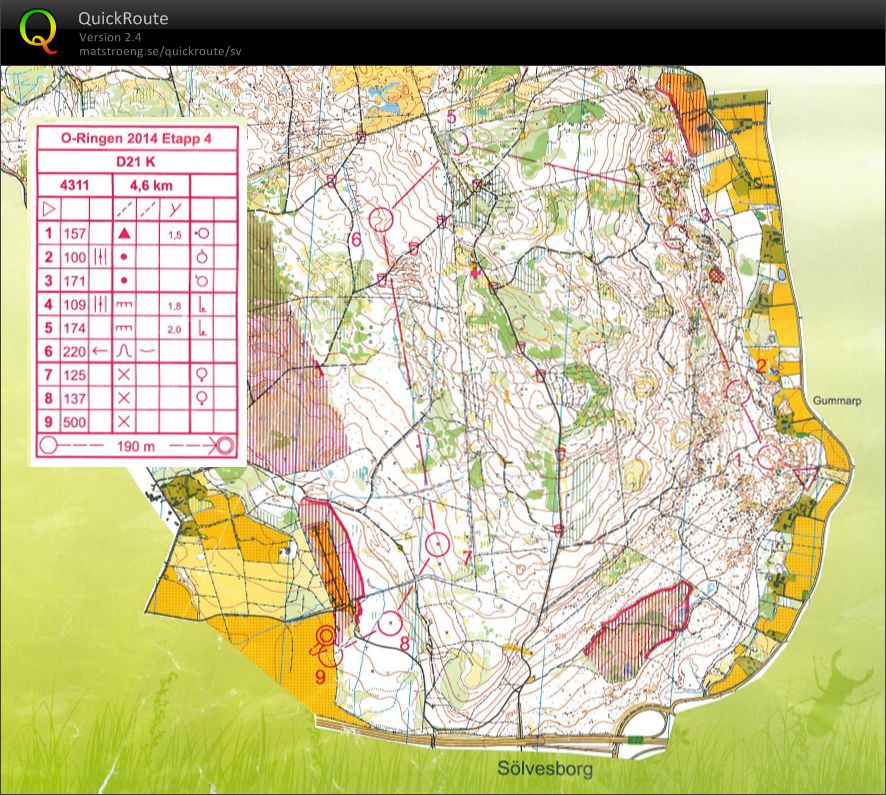Select control circle 9 on the map
Image resolution: width=886 pixels, height=795 pixels.
pyautogui.click(x=331, y=656)
